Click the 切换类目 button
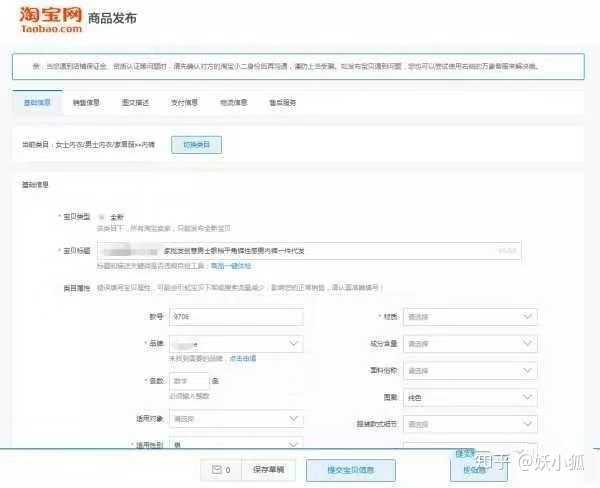The image size is (600, 488). [x=196, y=145]
